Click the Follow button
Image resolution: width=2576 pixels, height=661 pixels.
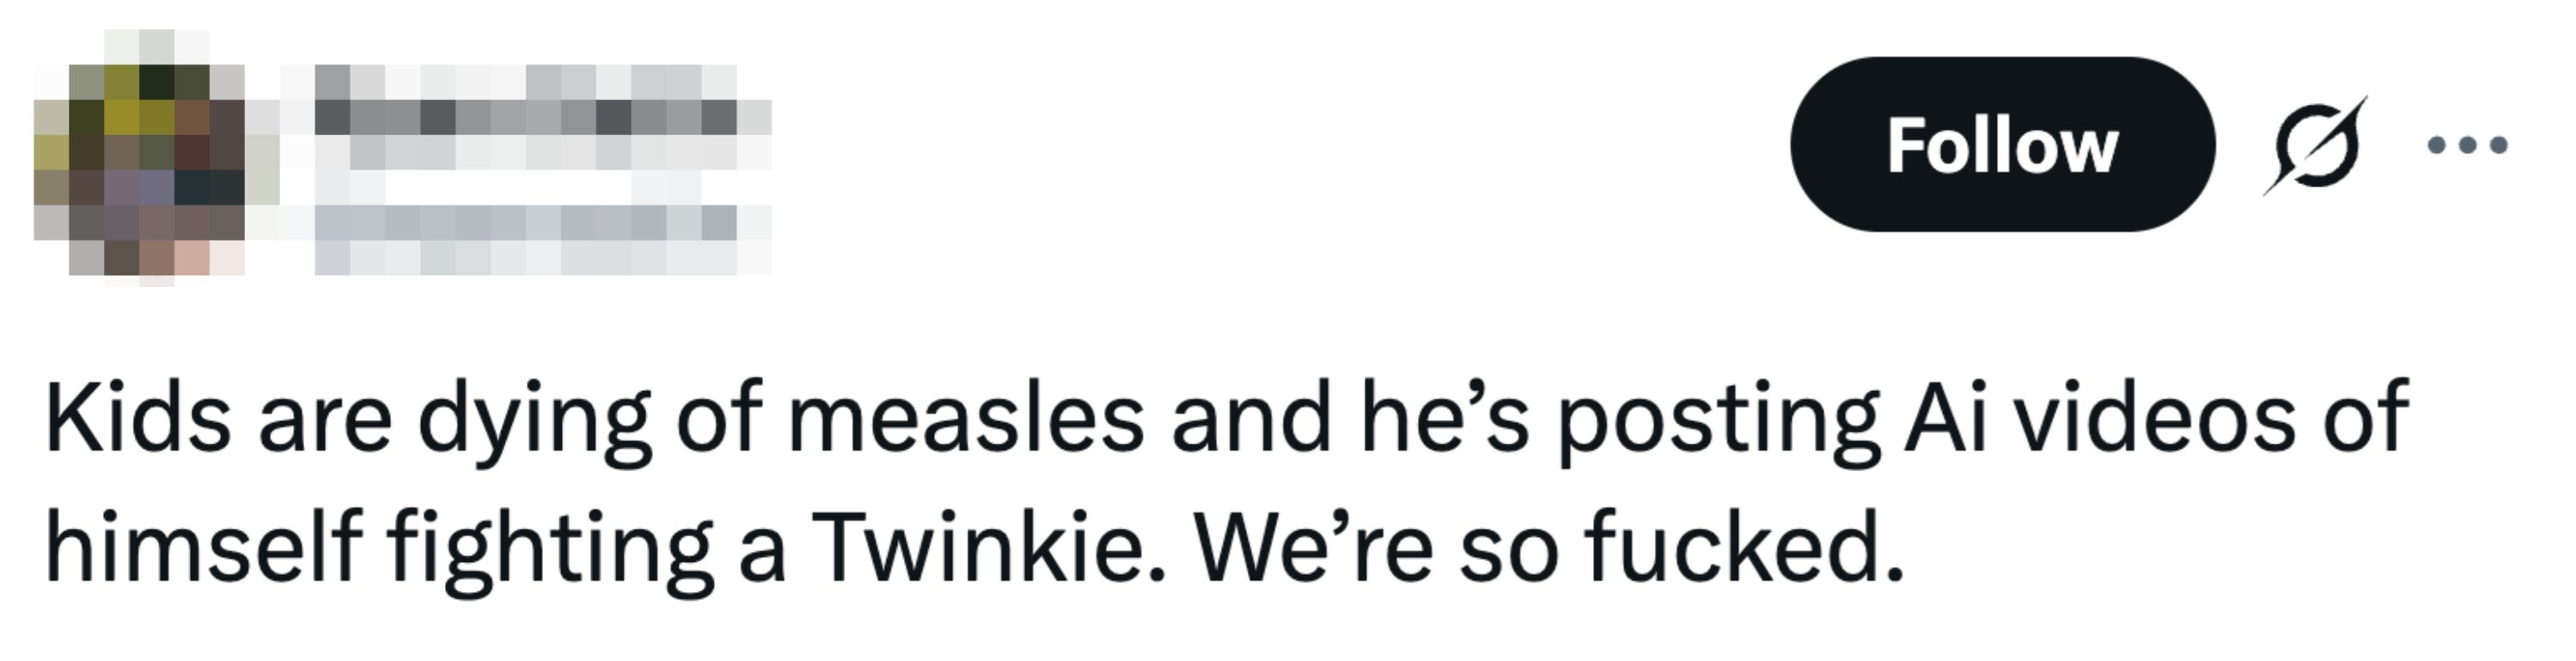[2001, 145]
